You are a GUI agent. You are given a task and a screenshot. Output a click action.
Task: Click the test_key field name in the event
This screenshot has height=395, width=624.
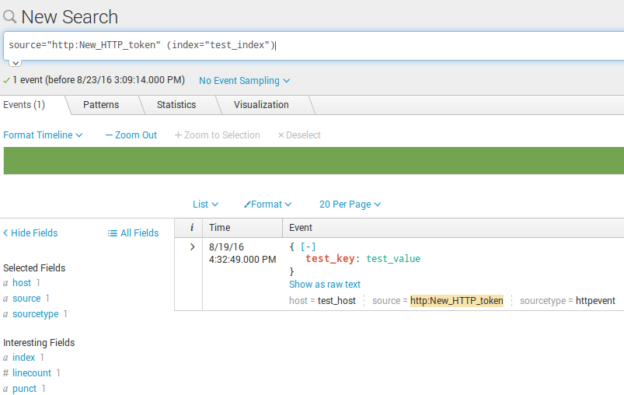coord(330,259)
